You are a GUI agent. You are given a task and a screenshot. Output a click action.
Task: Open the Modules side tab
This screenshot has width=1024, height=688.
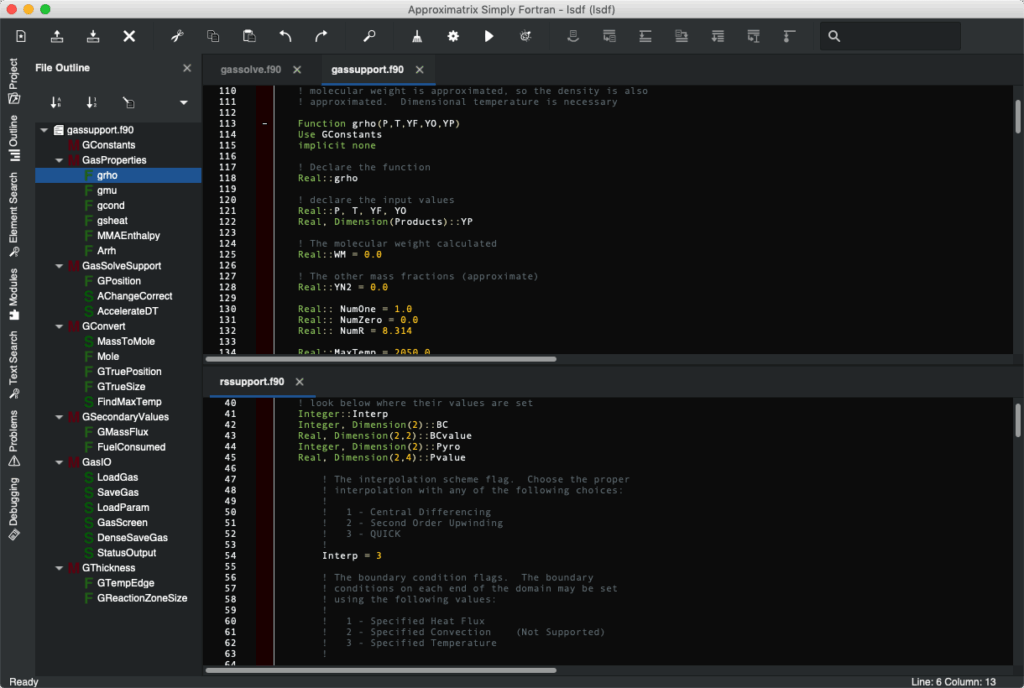(14, 294)
